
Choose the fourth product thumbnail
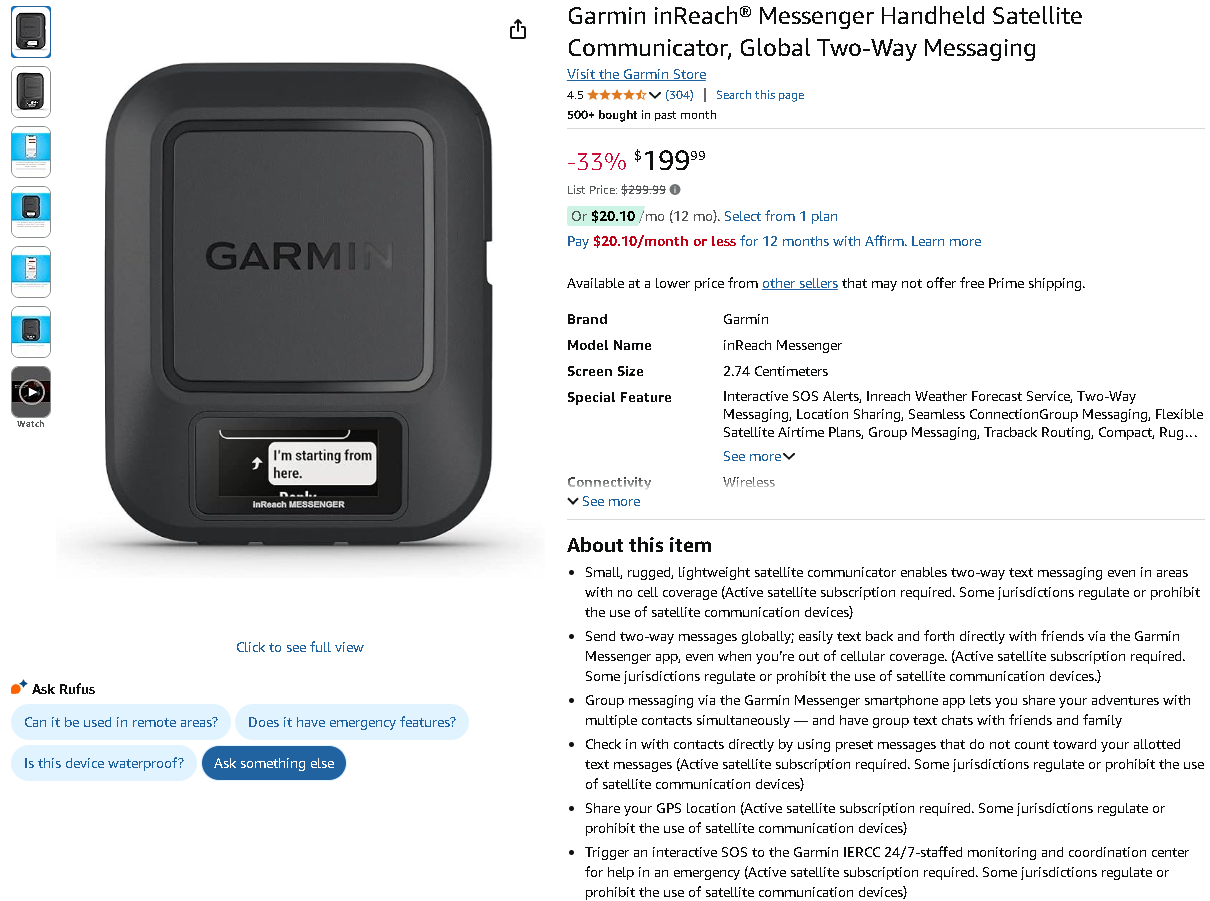pos(31,212)
